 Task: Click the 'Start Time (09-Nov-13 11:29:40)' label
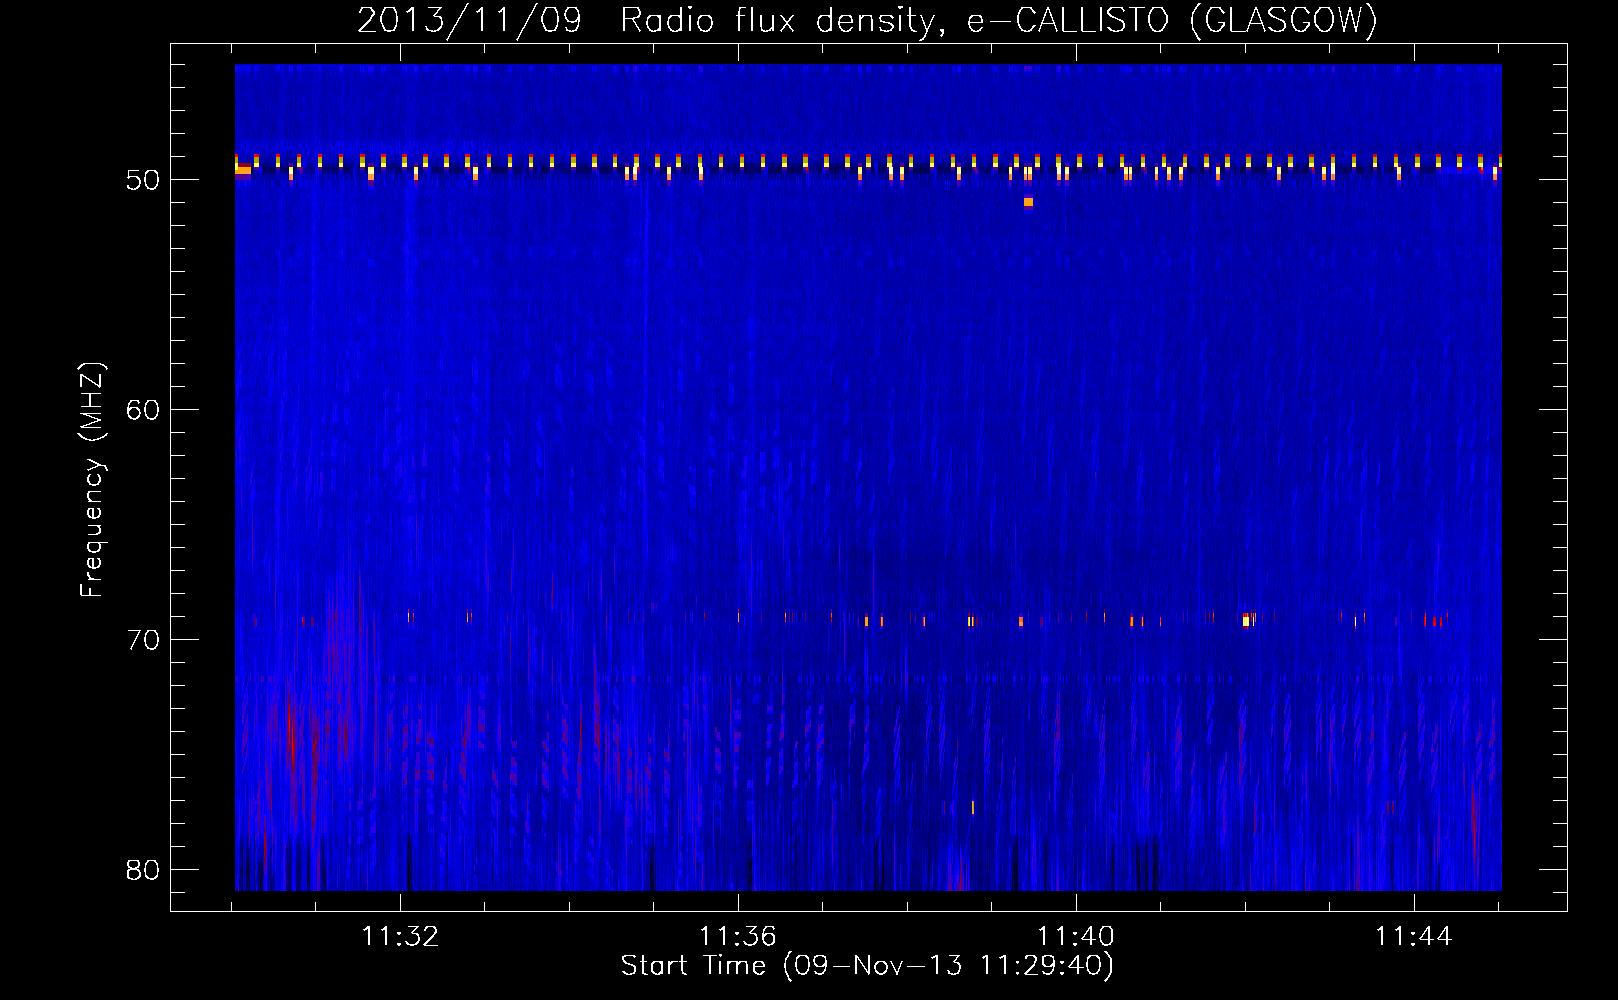[x=867, y=966]
